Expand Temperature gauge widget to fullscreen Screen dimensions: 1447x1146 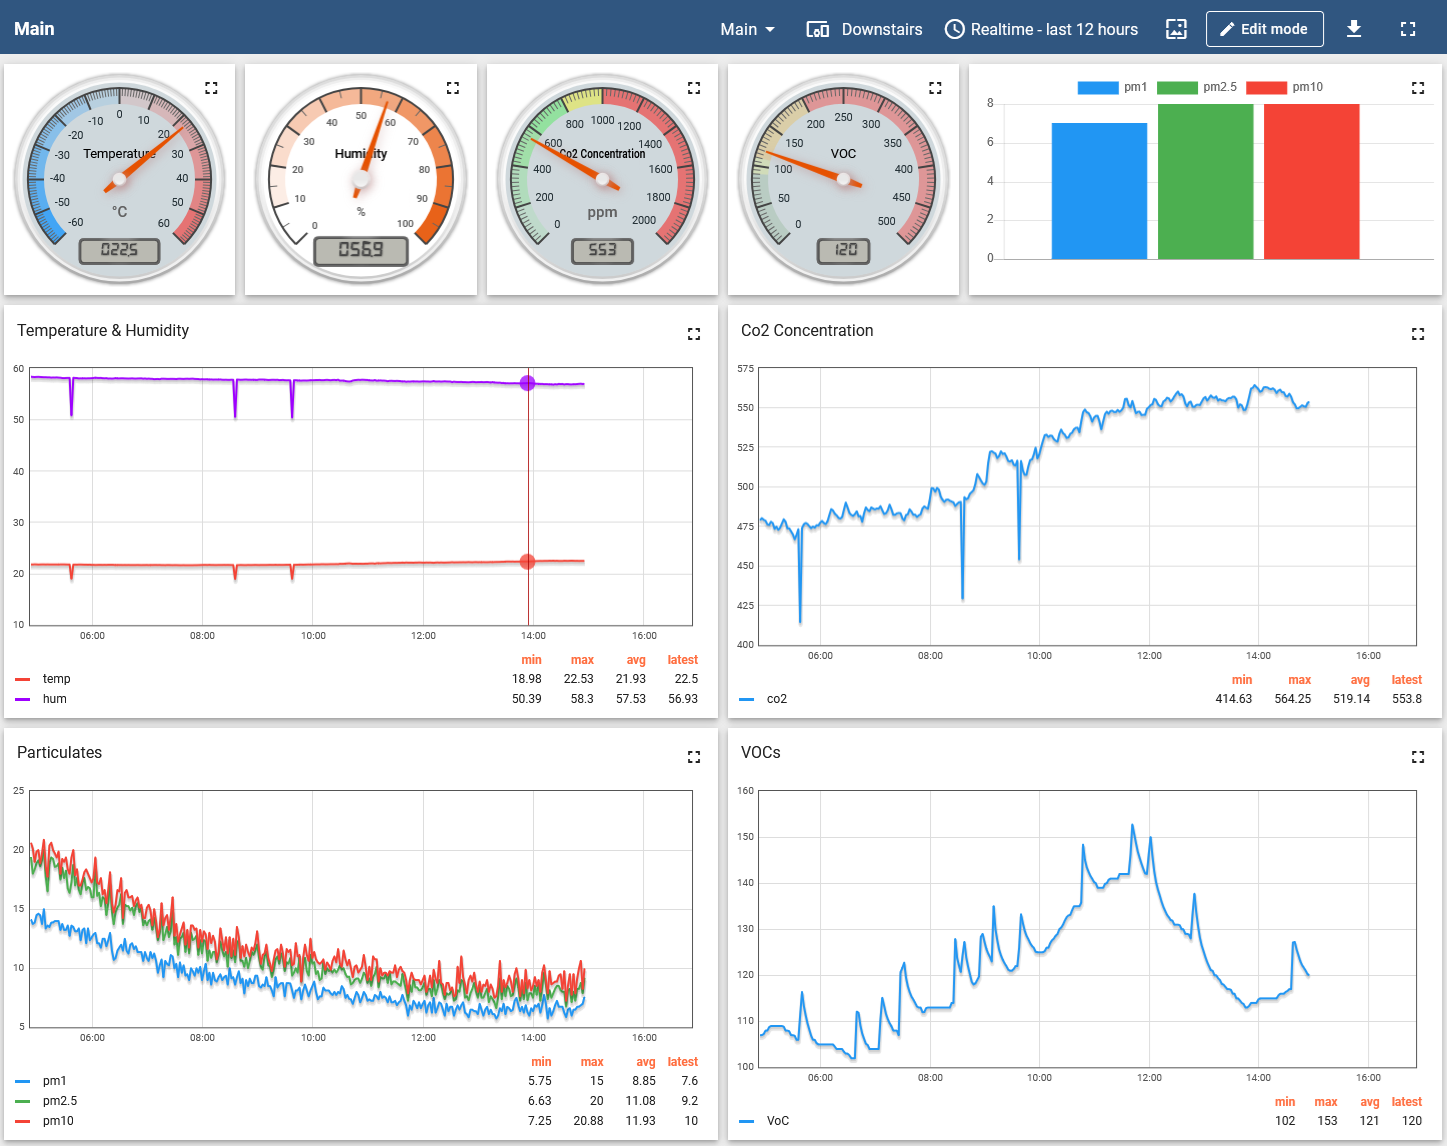(211, 88)
